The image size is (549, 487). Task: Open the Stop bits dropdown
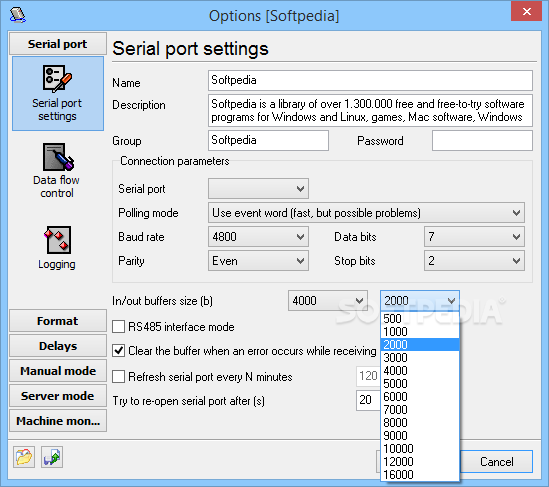474,260
